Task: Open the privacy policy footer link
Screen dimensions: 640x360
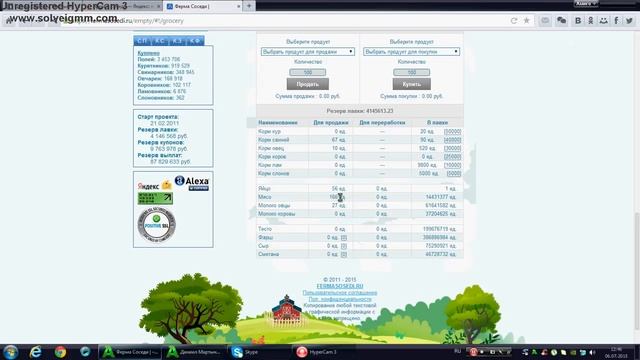Action: [340, 299]
